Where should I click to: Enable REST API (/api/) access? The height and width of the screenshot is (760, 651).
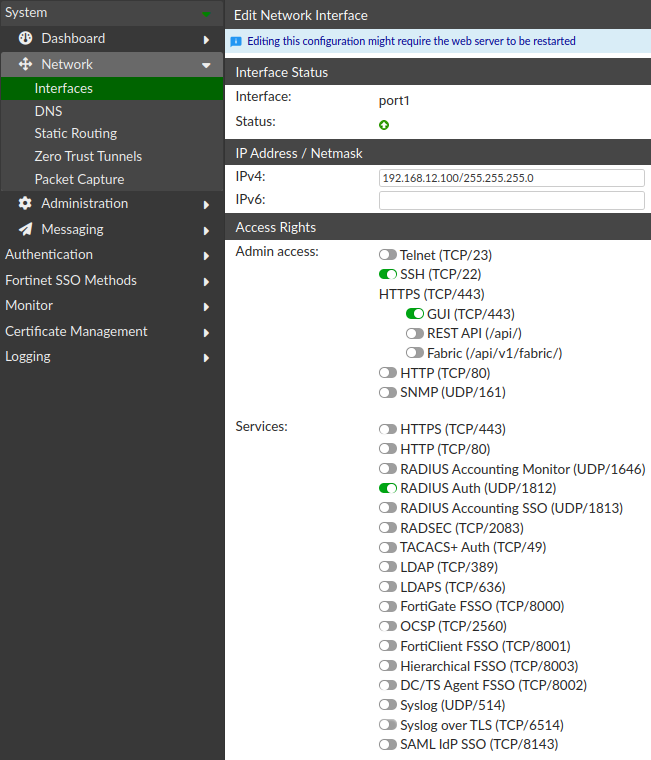click(415, 333)
